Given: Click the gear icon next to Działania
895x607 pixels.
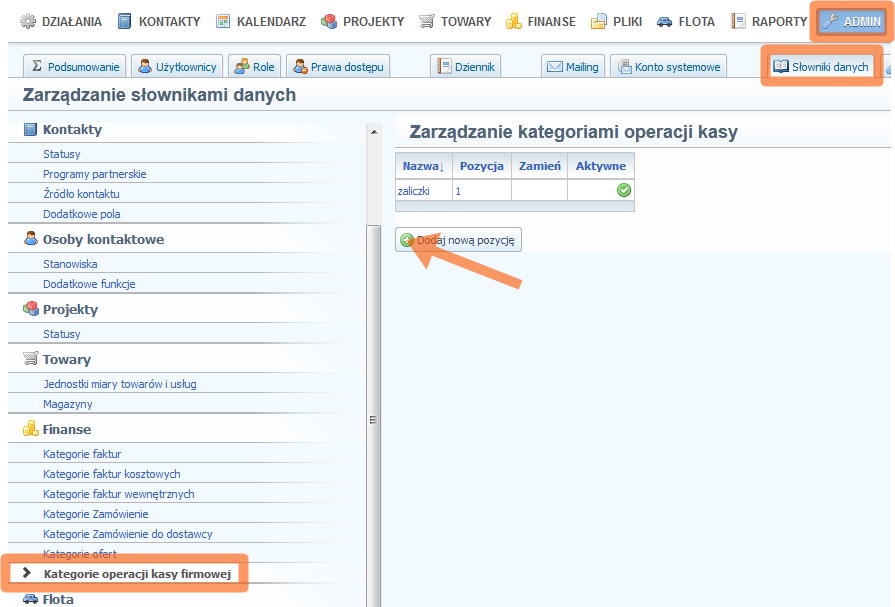Looking at the screenshot, I should point(28,21).
